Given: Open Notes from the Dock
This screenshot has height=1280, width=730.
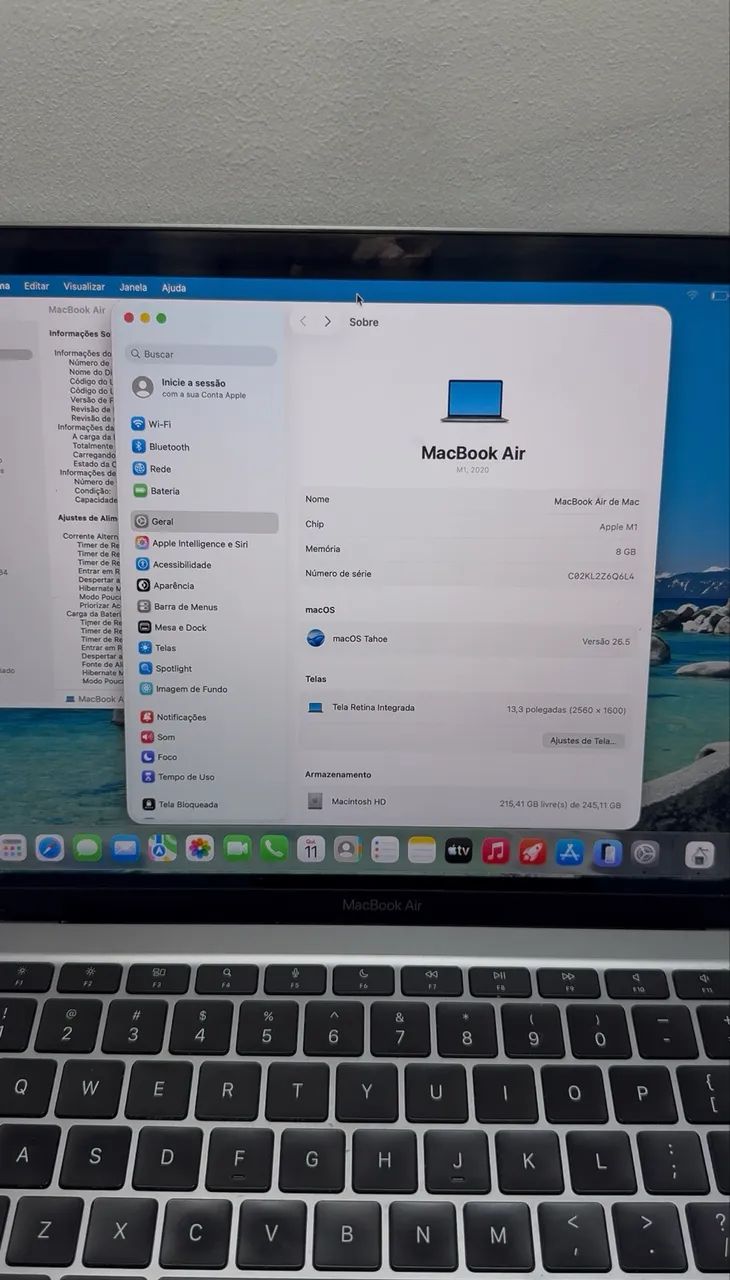Looking at the screenshot, I should (422, 850).
